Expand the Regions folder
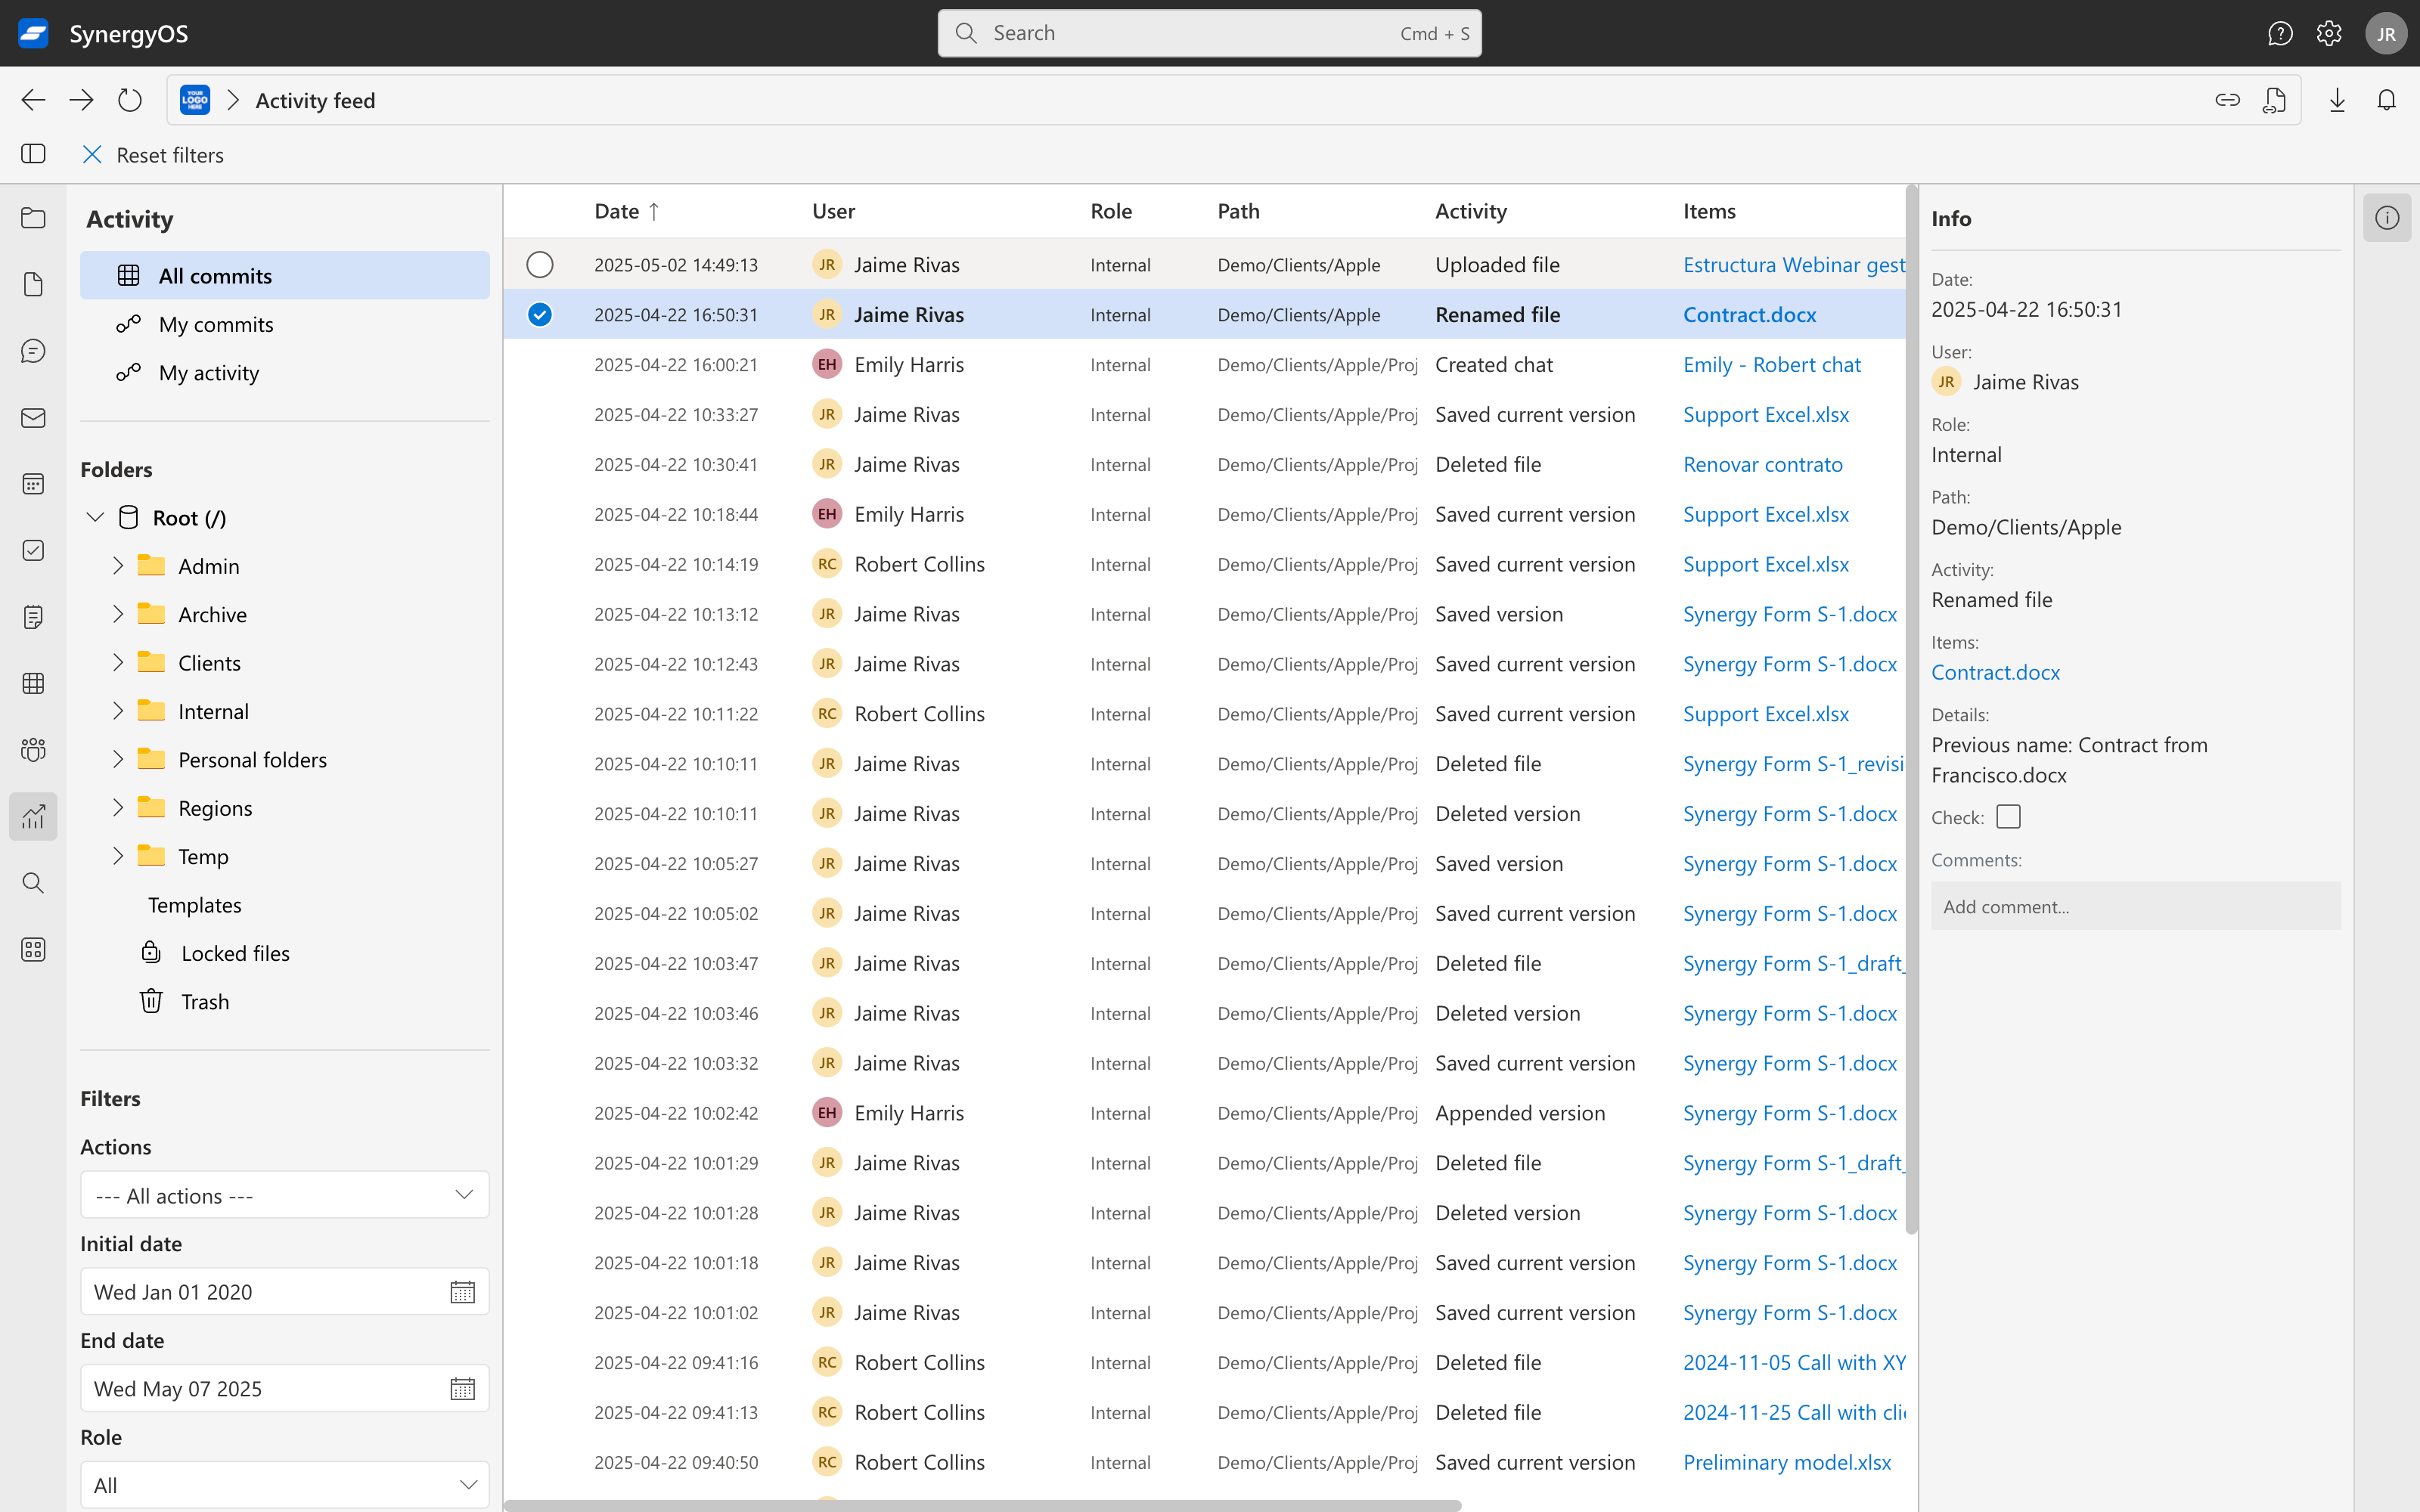This screenshot has height=1512, width=2420. pyautogui.click(x=118, y=808)
